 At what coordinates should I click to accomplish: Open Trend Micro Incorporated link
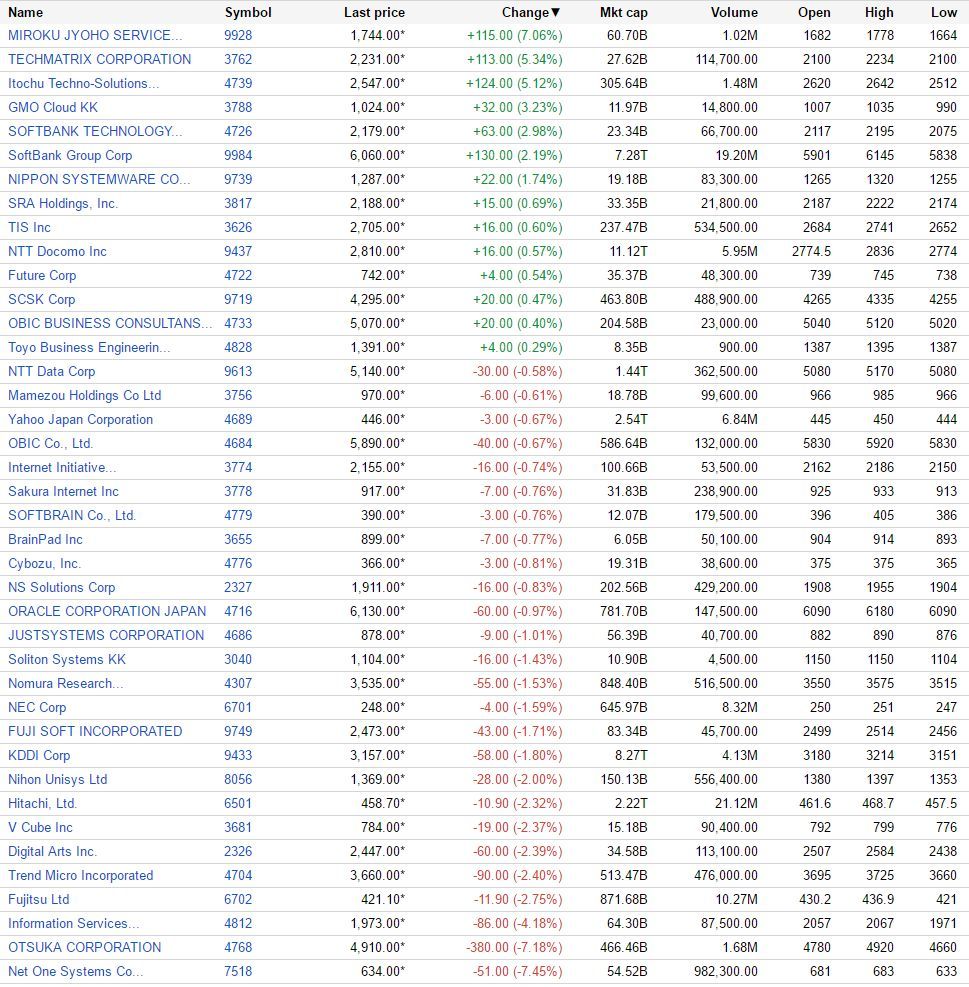(x=81, y=875)
